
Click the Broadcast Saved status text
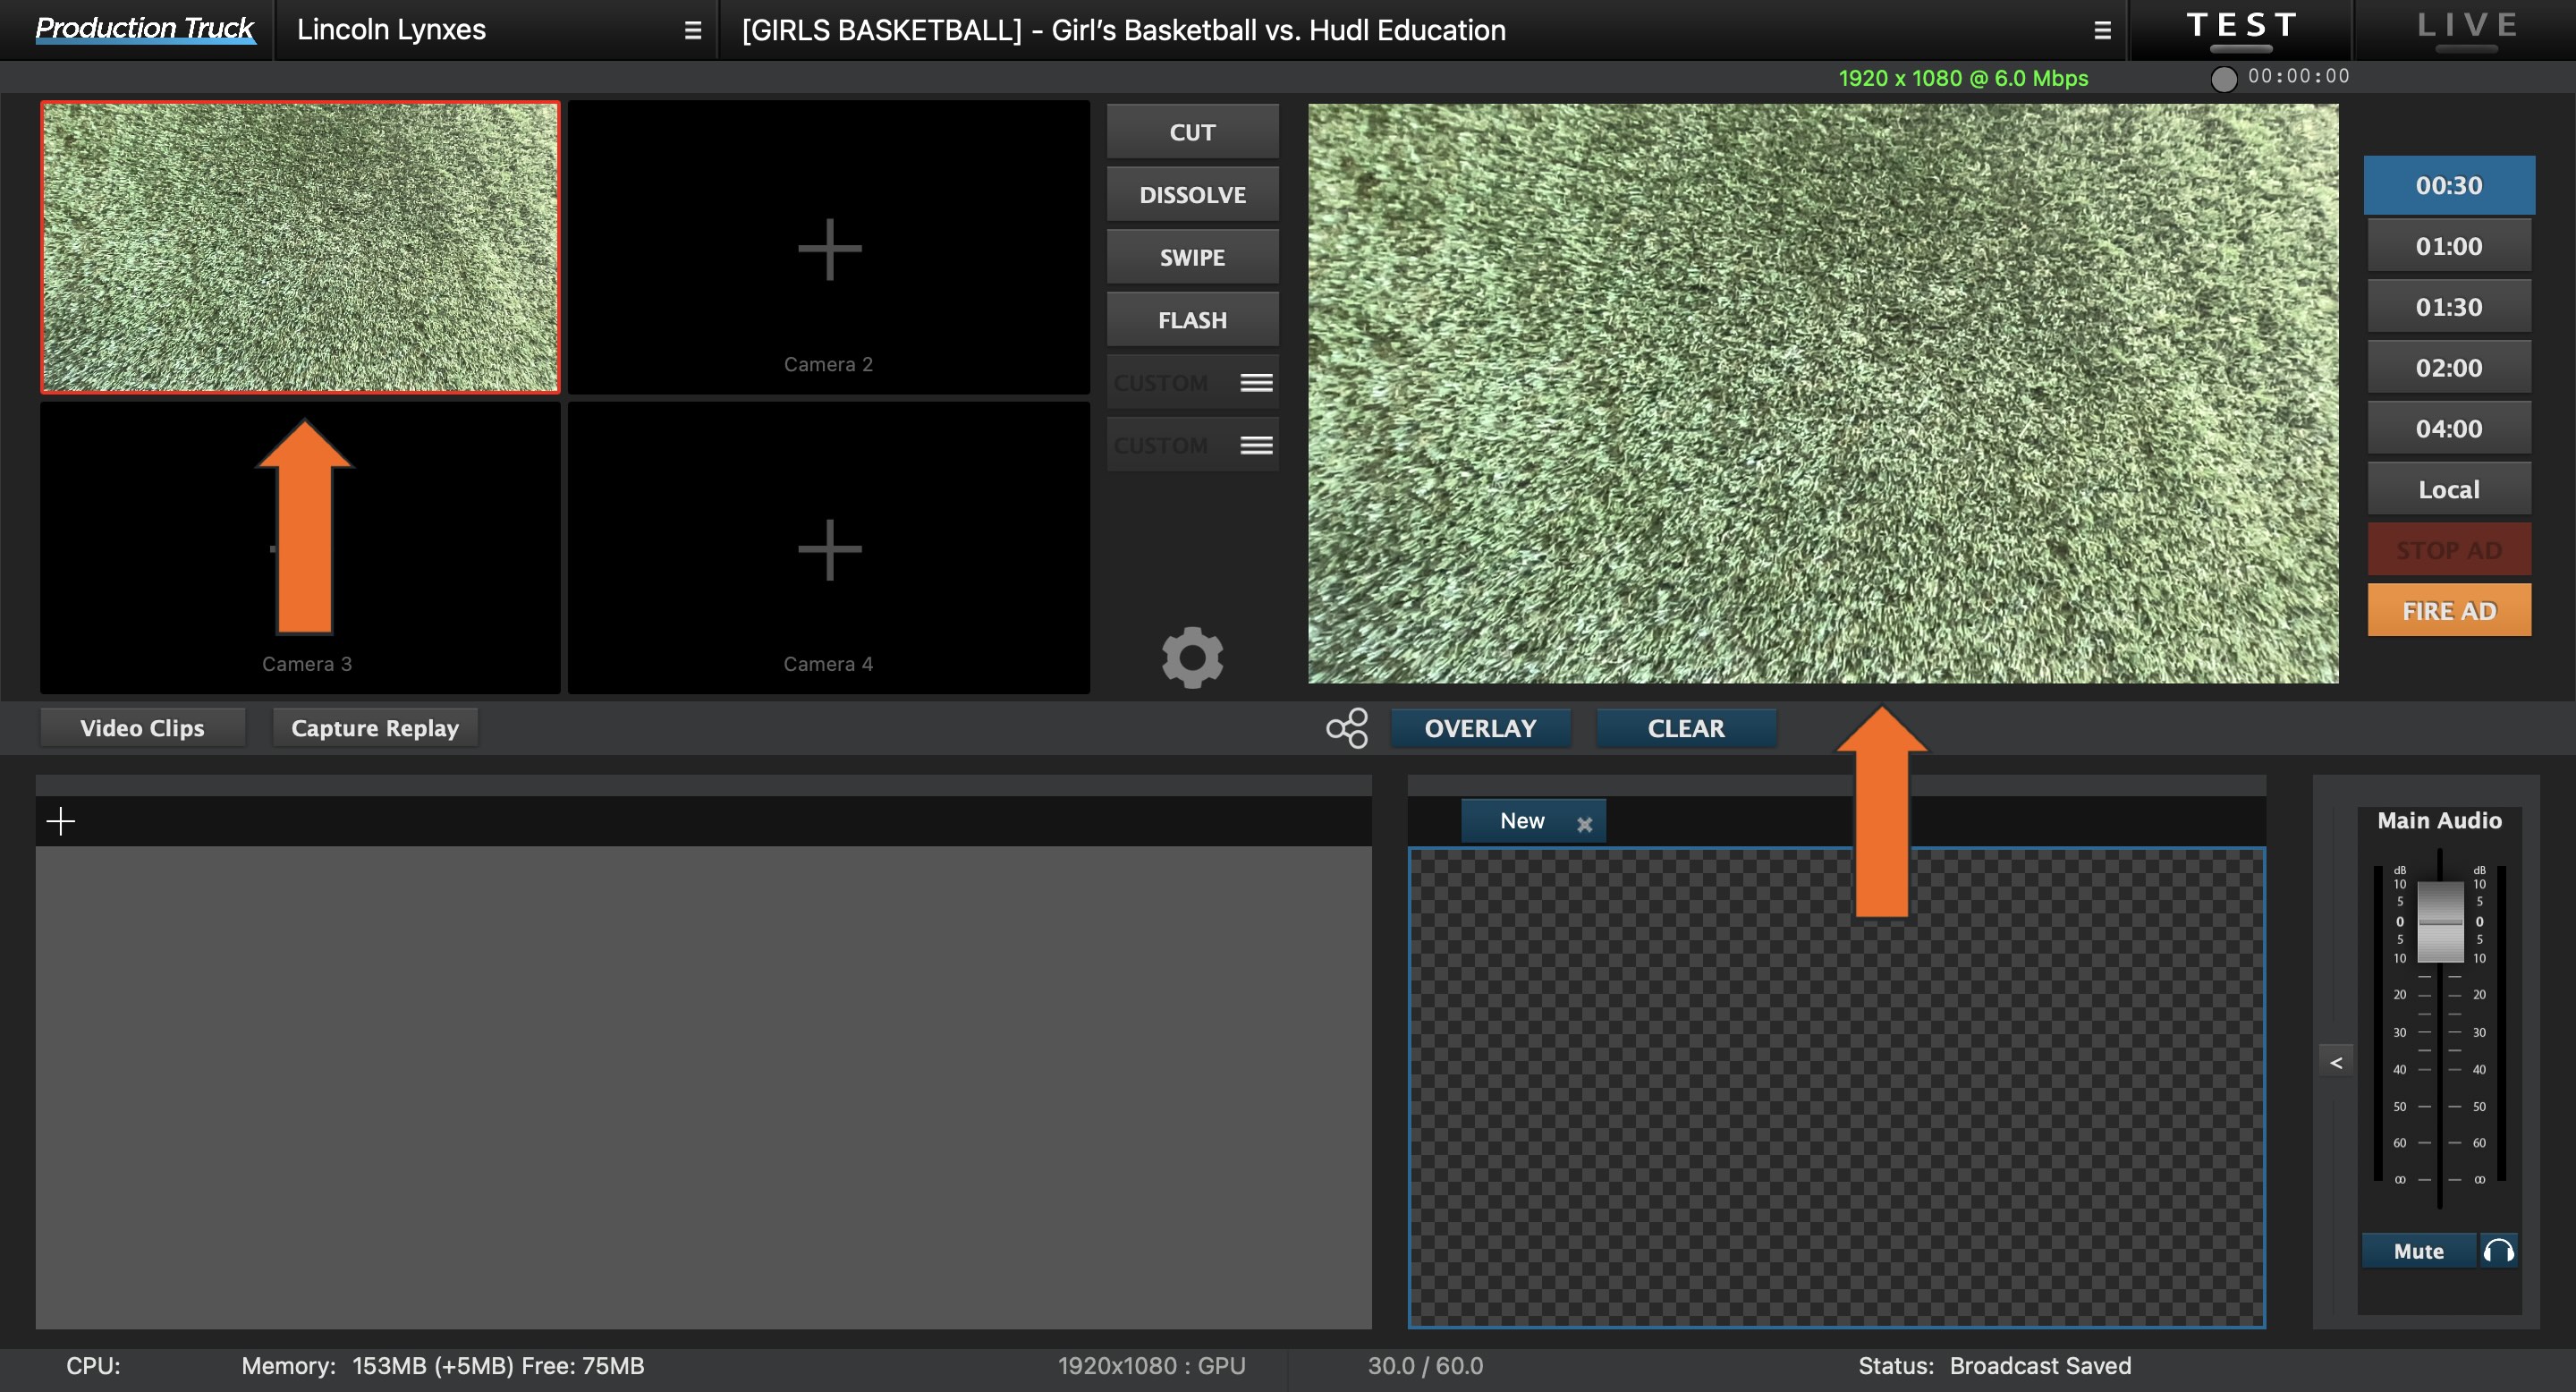click(x=2040, y=1366)
